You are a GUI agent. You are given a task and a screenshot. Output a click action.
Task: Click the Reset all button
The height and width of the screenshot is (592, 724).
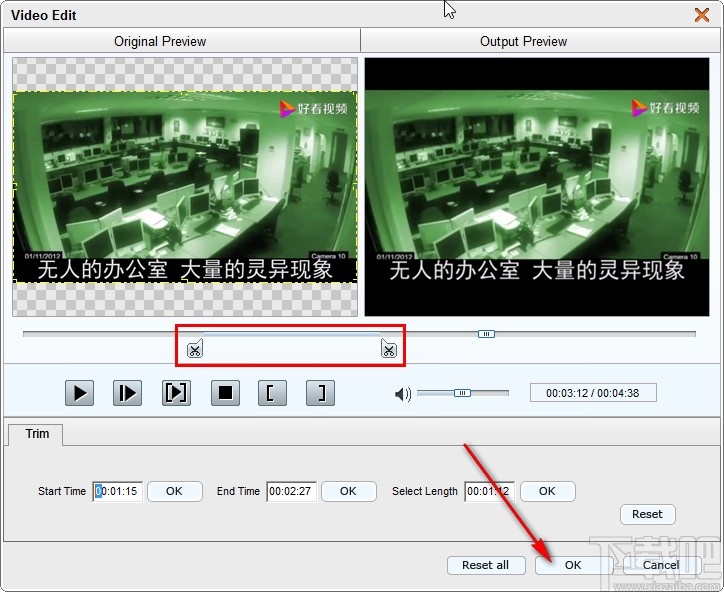pos(486,565)
